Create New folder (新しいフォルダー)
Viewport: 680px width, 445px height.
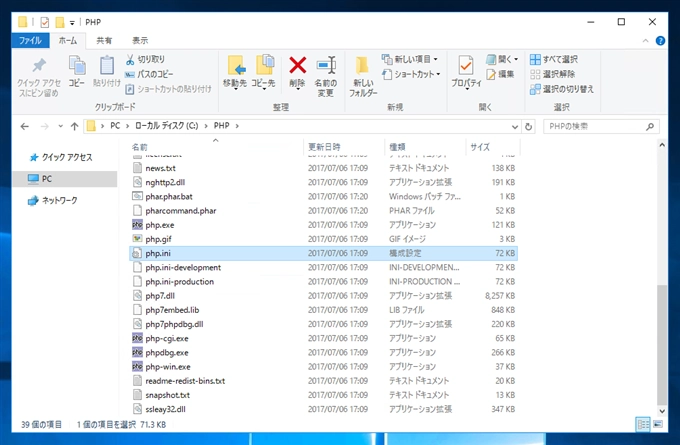363,76
